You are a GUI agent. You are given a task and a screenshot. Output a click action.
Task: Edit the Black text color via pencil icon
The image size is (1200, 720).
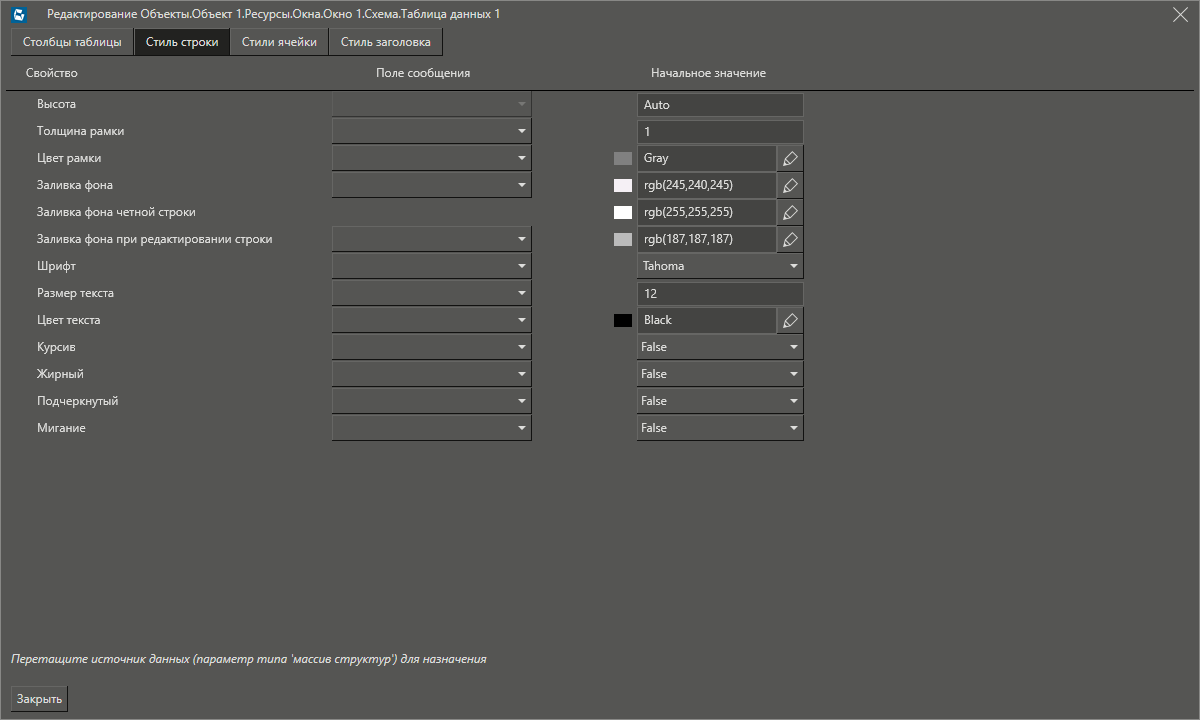(790, 319)
